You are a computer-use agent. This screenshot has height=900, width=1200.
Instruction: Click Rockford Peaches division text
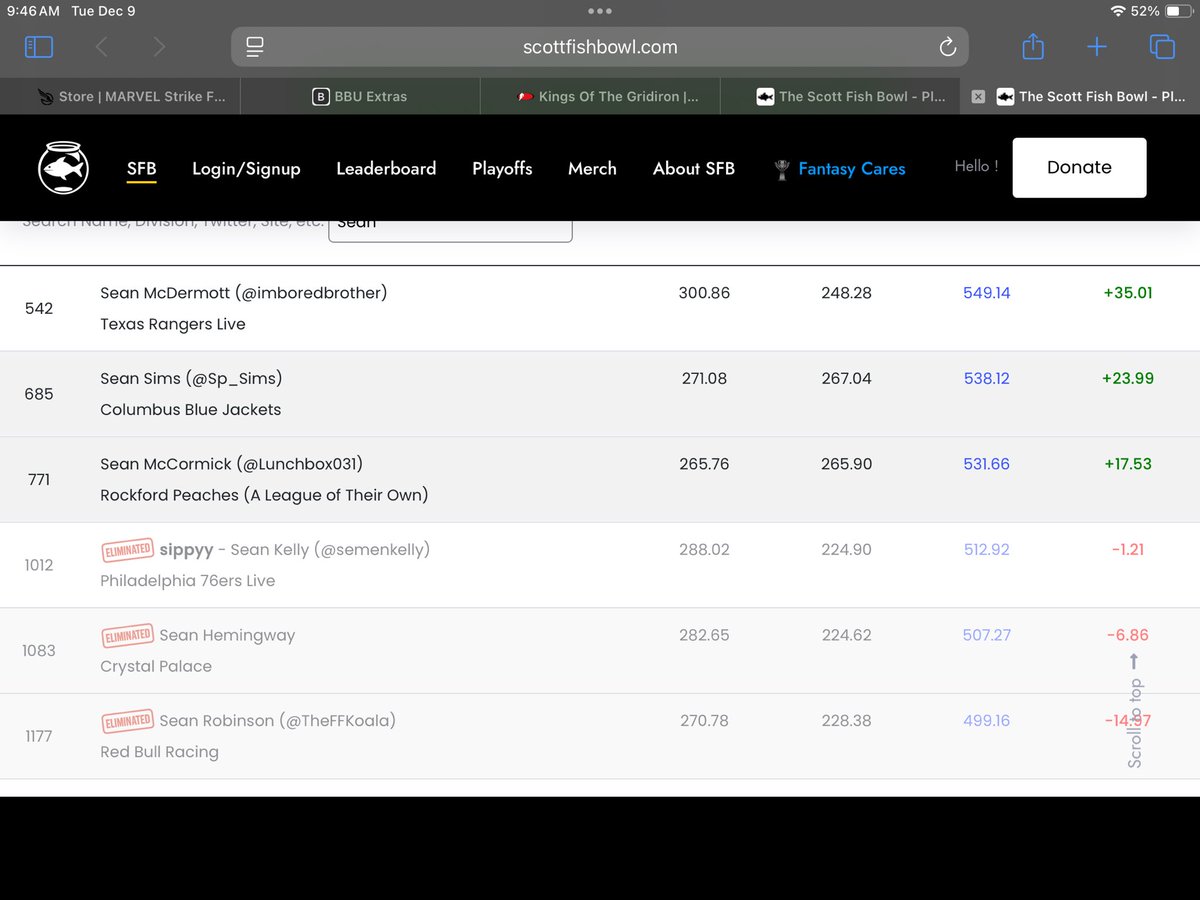[264, 495]
